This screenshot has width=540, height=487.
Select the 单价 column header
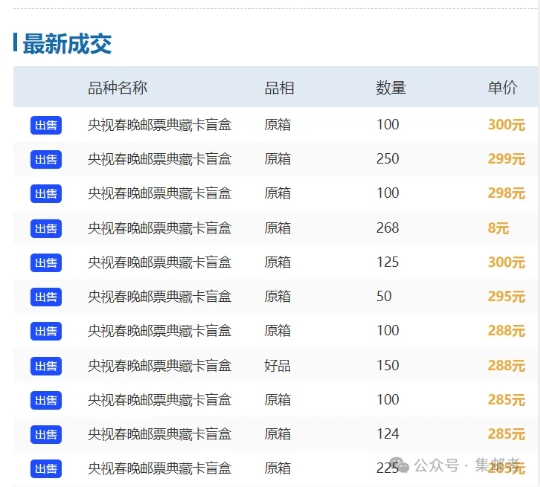pyautogui.click(x=502, y=88)
